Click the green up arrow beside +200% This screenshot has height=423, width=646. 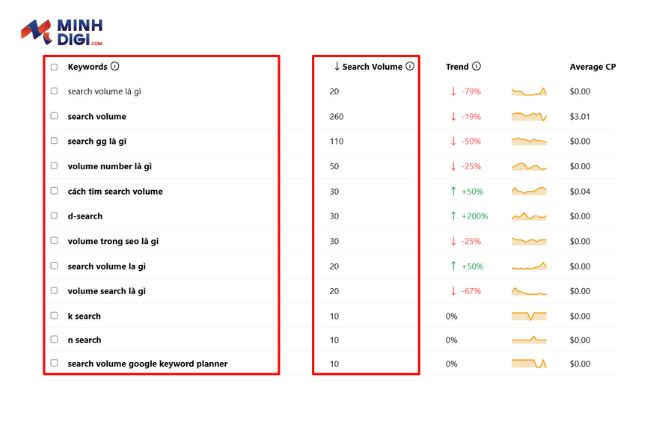(453, 216)
